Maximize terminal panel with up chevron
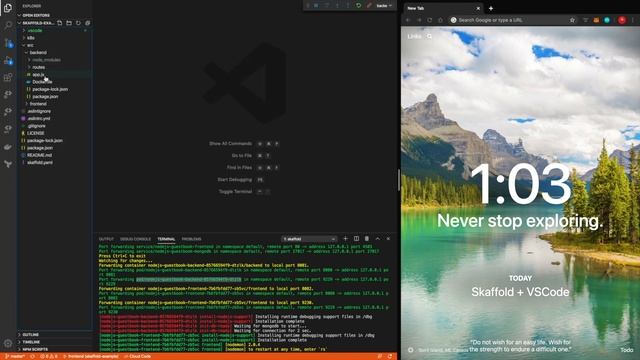Image resolution: width=640 pixels, height=360 pixels. 378,239
